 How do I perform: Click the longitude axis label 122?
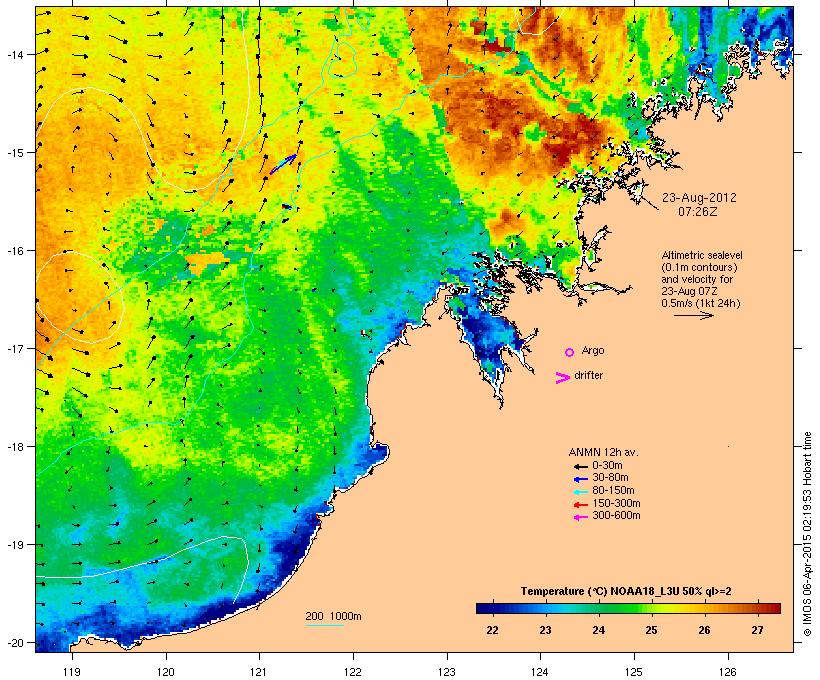[353, 672]
